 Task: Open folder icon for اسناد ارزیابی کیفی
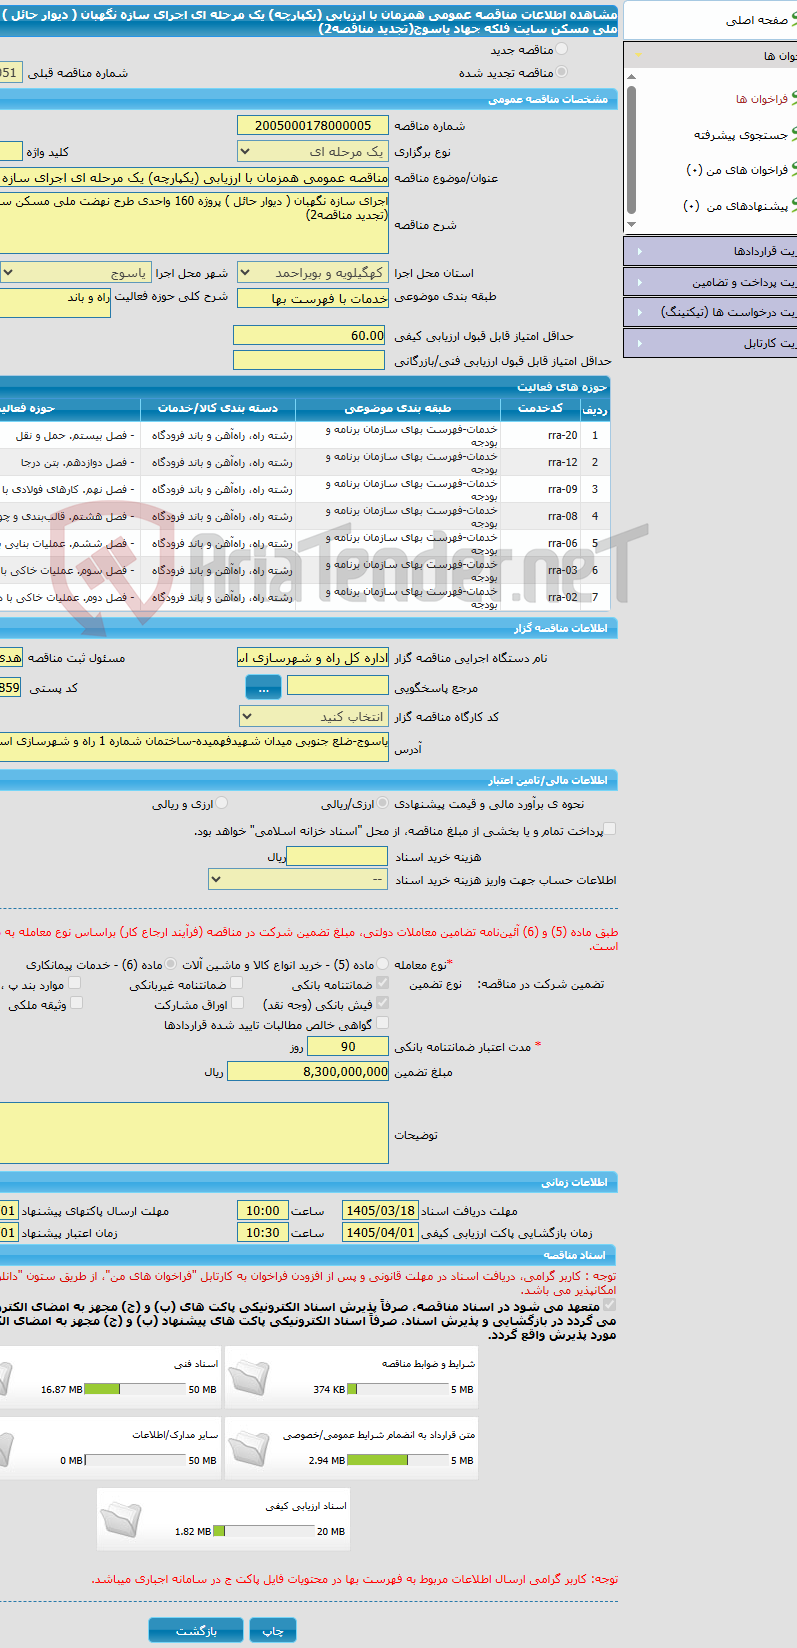[x=121, y=1519]
